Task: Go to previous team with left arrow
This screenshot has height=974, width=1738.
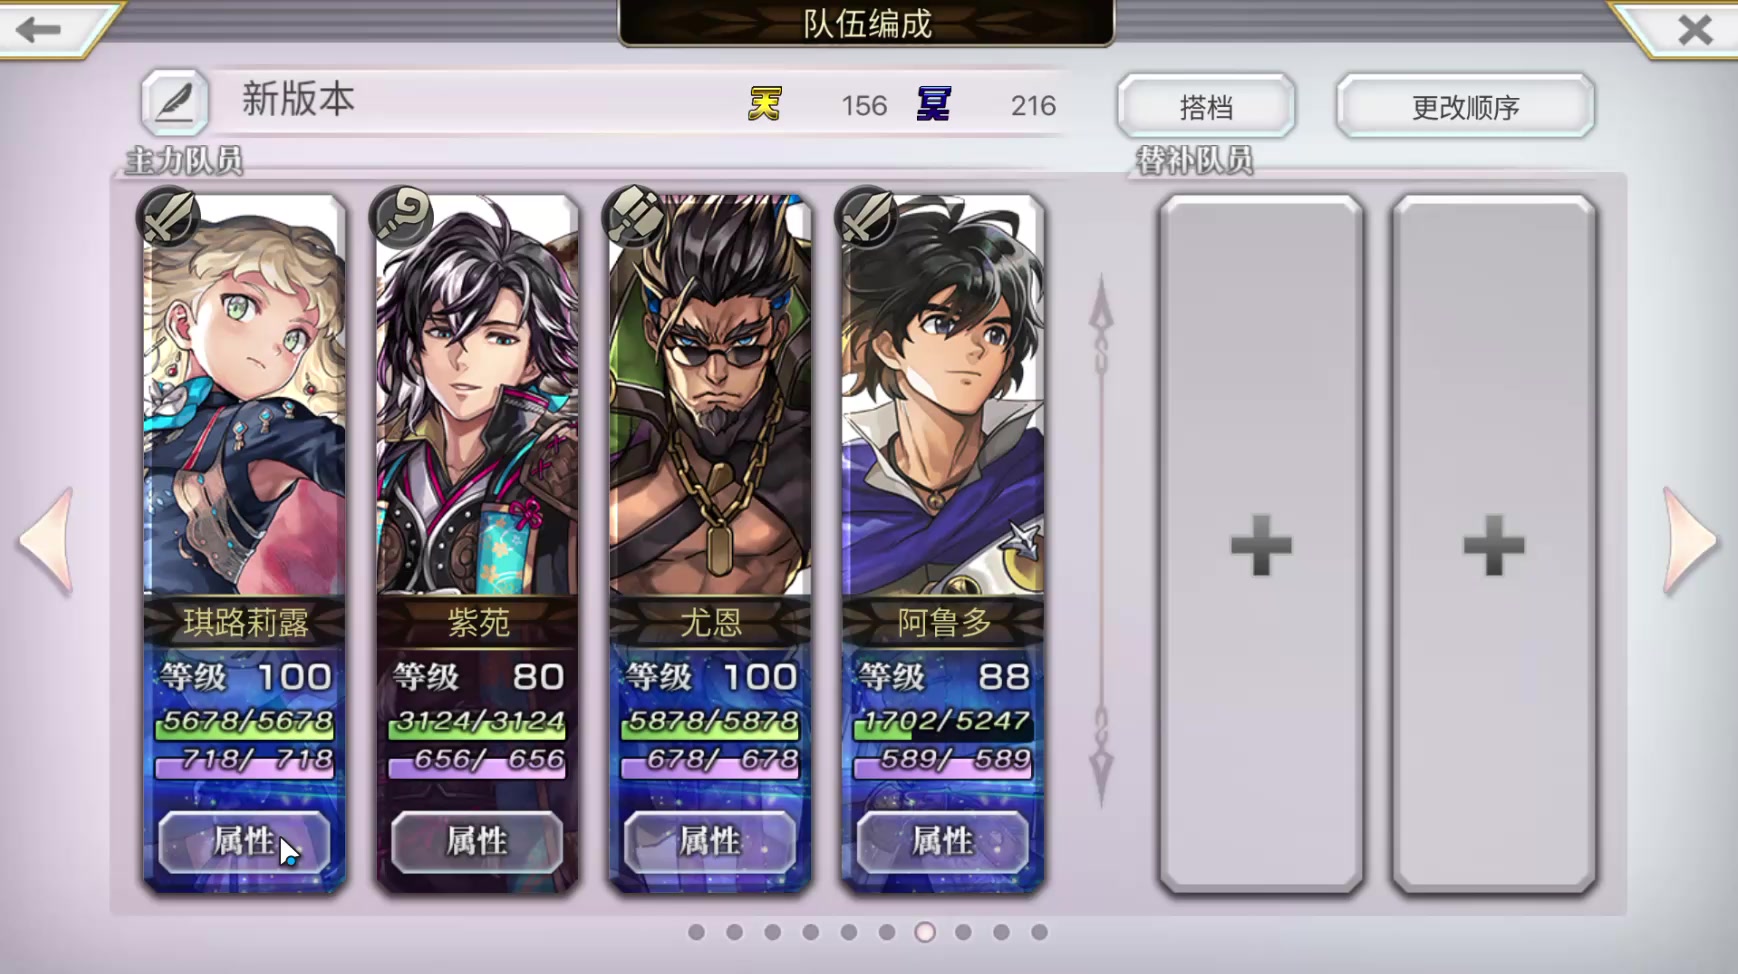Action: 47,541
